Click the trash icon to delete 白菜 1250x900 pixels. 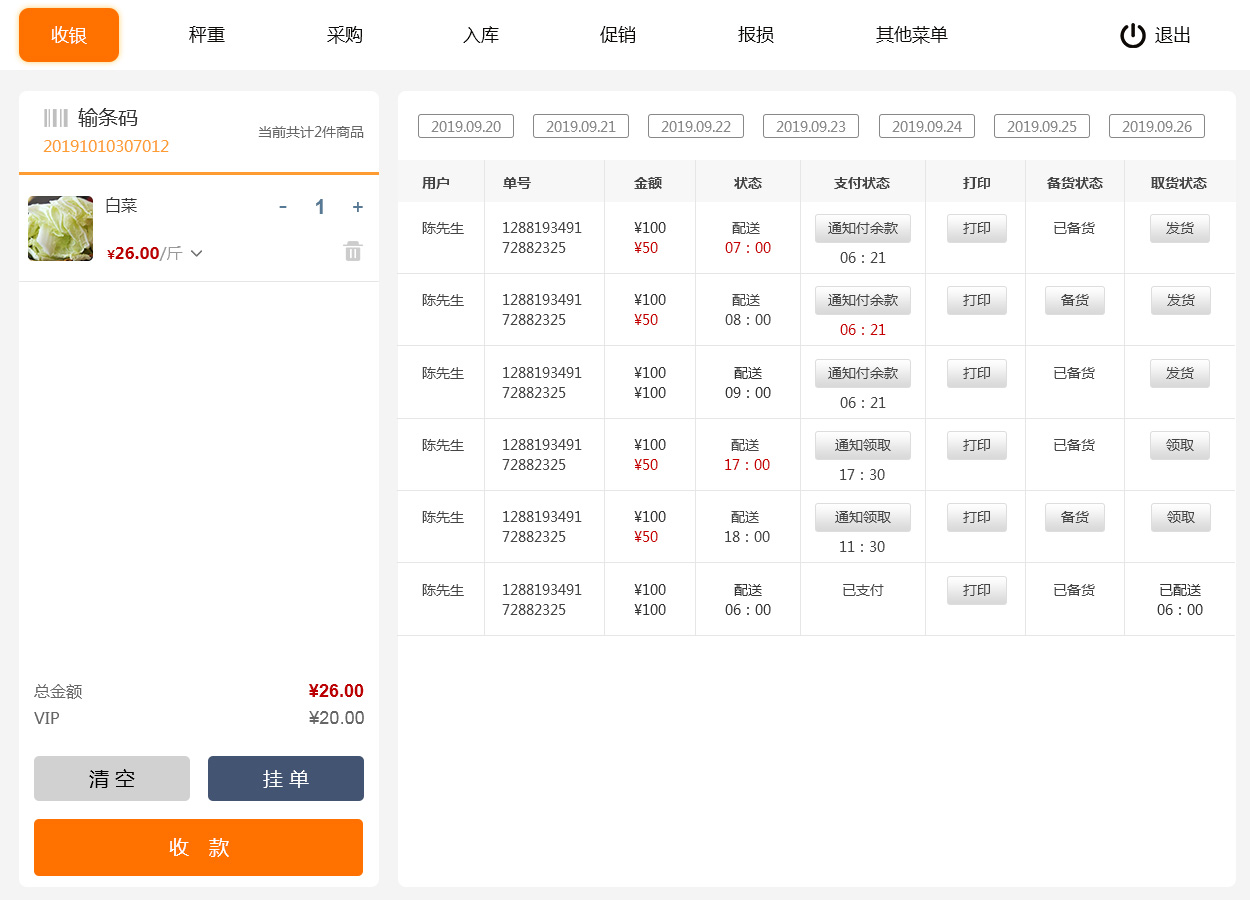353,251
